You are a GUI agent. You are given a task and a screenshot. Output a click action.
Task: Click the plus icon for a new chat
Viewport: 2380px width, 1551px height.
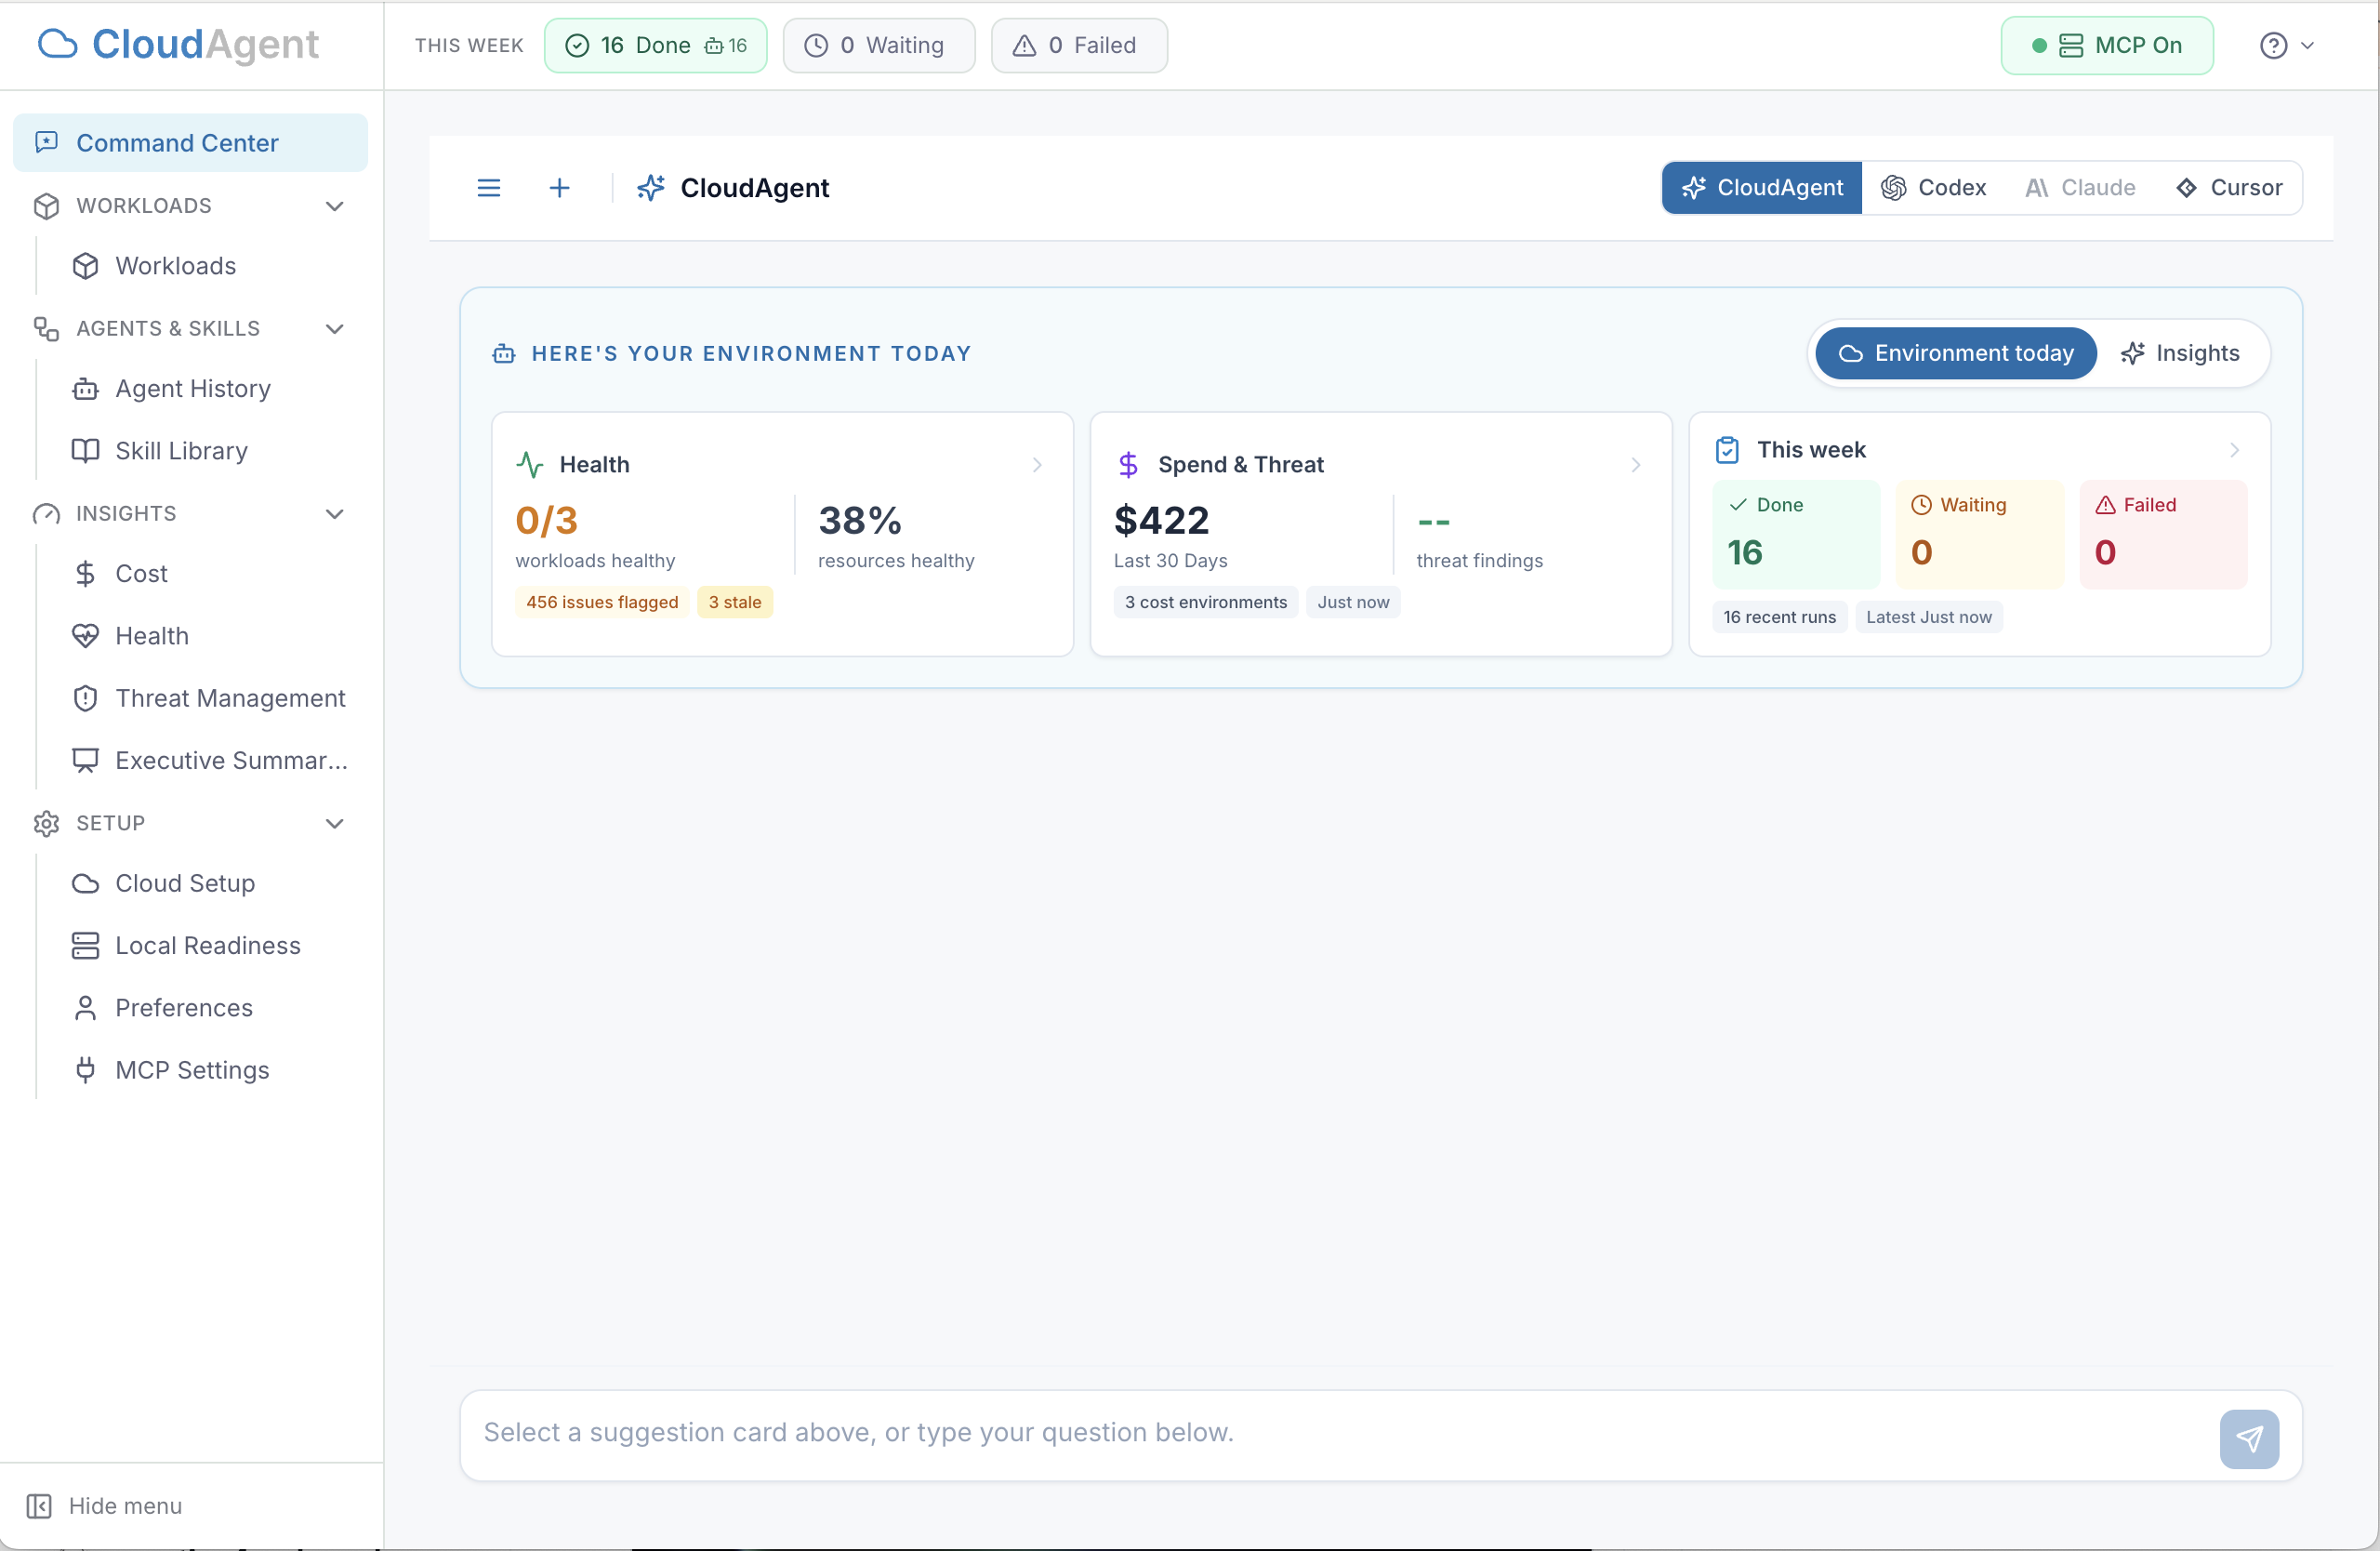click(x=559, y=188)
